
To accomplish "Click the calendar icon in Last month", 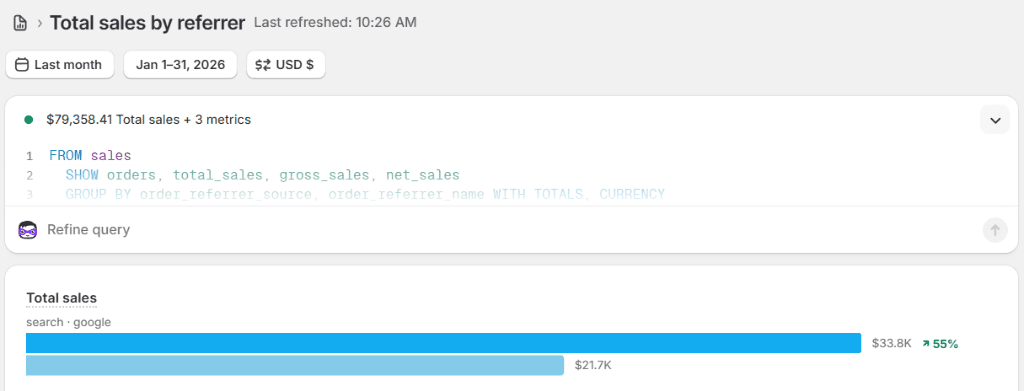I will (22, 65).
